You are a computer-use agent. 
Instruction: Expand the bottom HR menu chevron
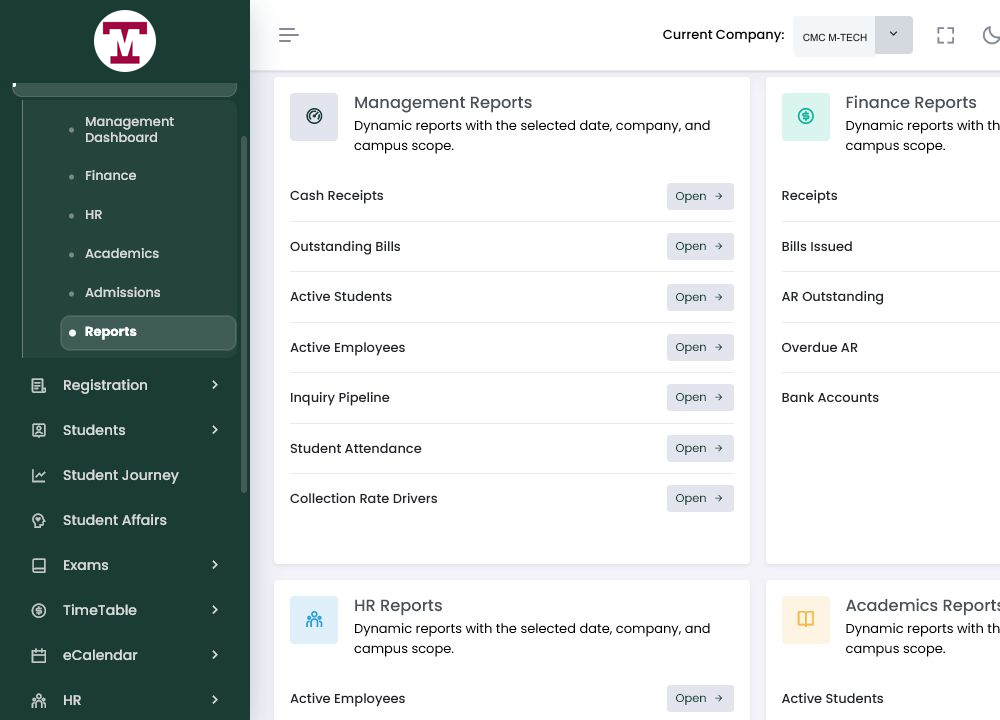tap(215, 700)
